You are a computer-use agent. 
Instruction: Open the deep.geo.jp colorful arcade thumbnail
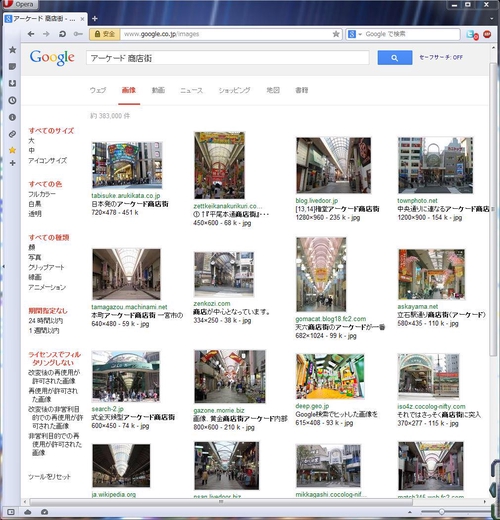coord(330,376)
